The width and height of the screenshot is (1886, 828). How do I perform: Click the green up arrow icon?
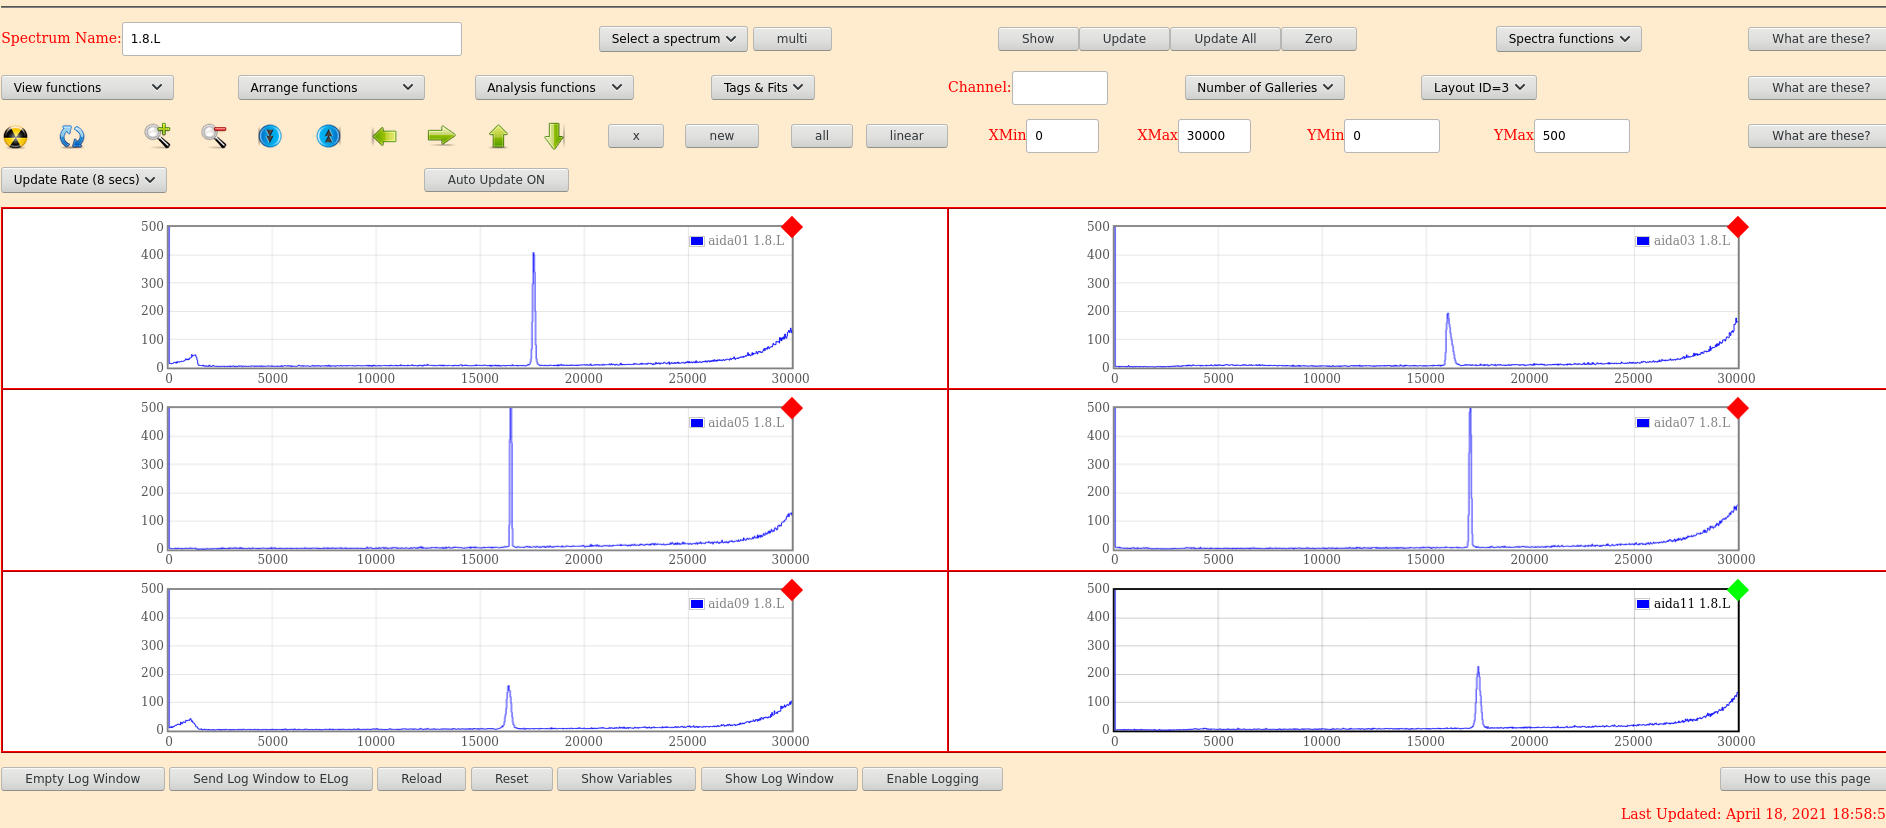pos(498,136)
